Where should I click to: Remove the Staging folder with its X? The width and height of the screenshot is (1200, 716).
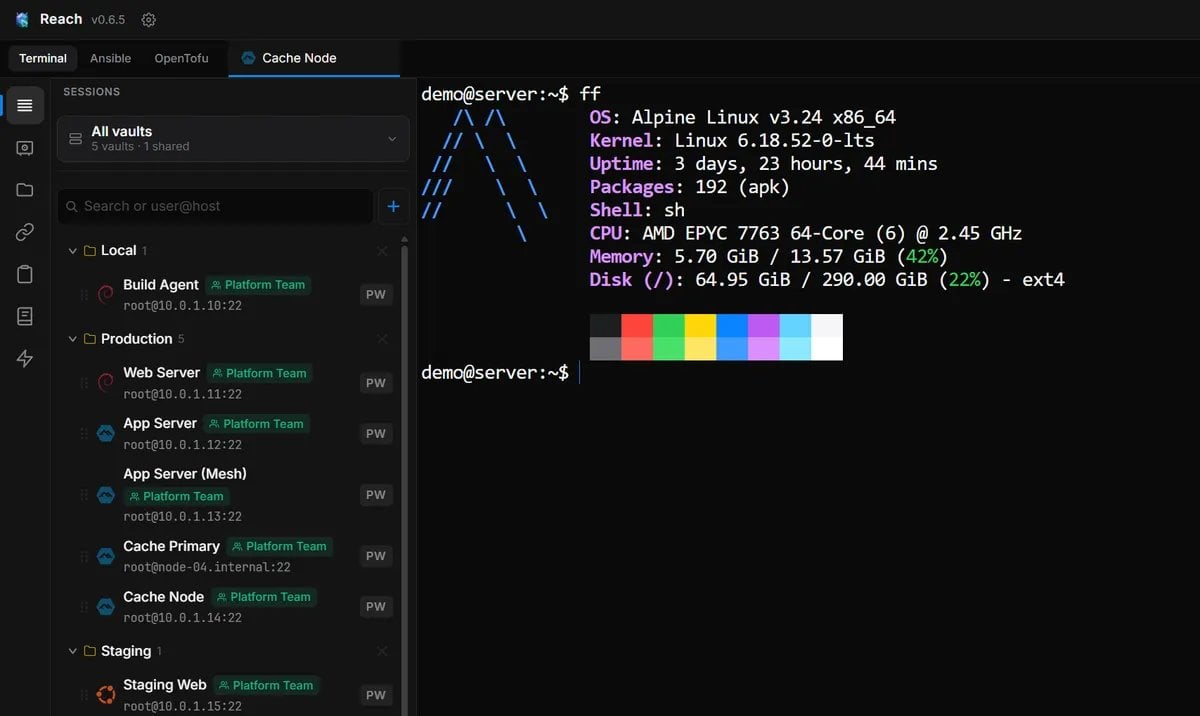point(382,651)
